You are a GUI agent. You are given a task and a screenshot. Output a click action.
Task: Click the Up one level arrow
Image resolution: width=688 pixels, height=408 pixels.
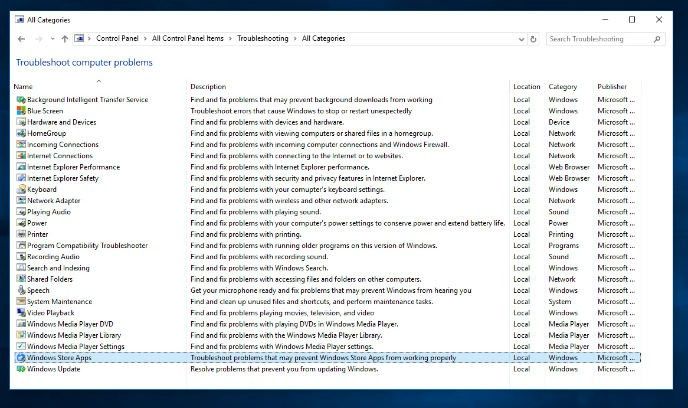click(x=65, y=39)
